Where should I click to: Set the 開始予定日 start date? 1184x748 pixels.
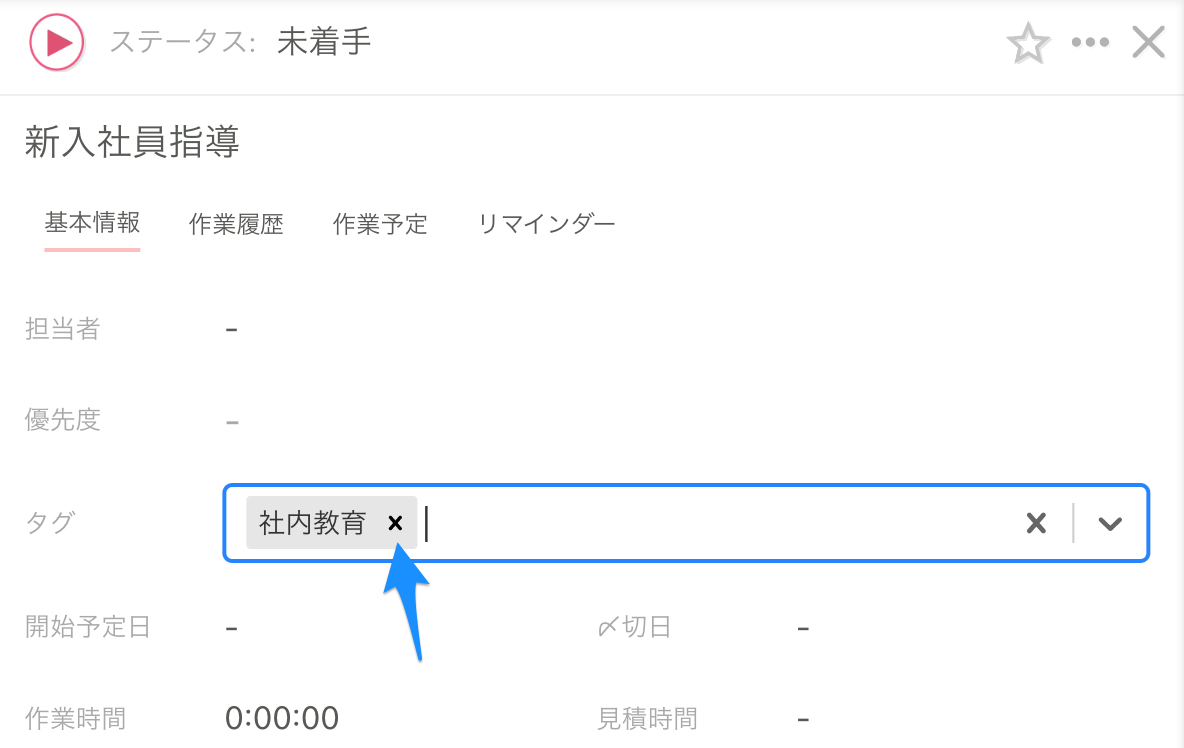(x=231, y=627)
